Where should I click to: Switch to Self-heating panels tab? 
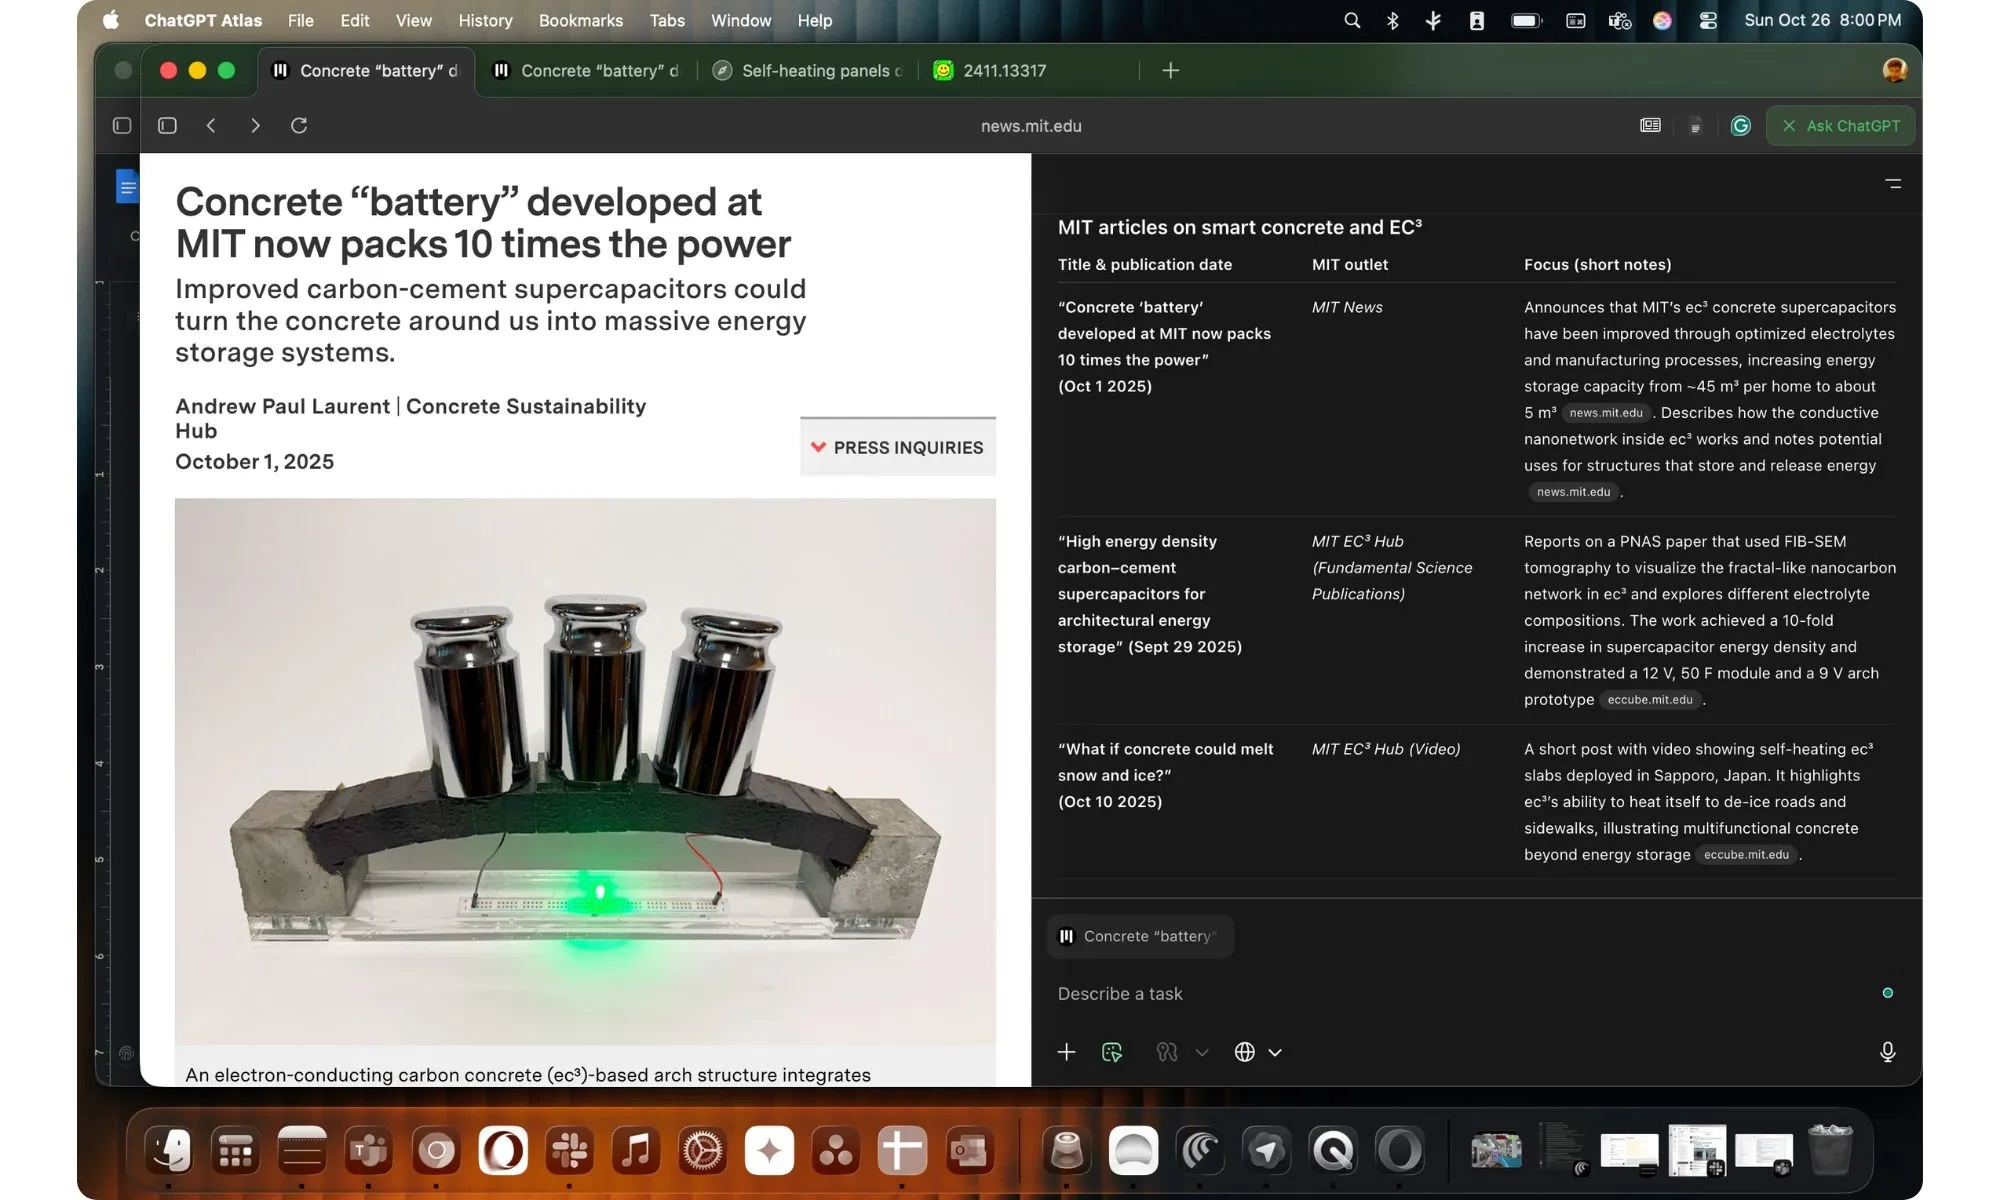pos(809,71)
